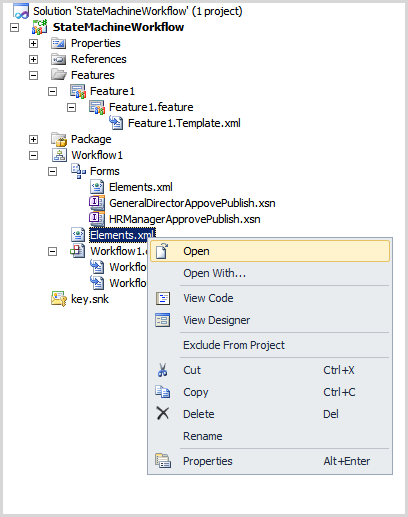Expand the Package node
Screen dimensions: 408x517
tap(33, 139)
